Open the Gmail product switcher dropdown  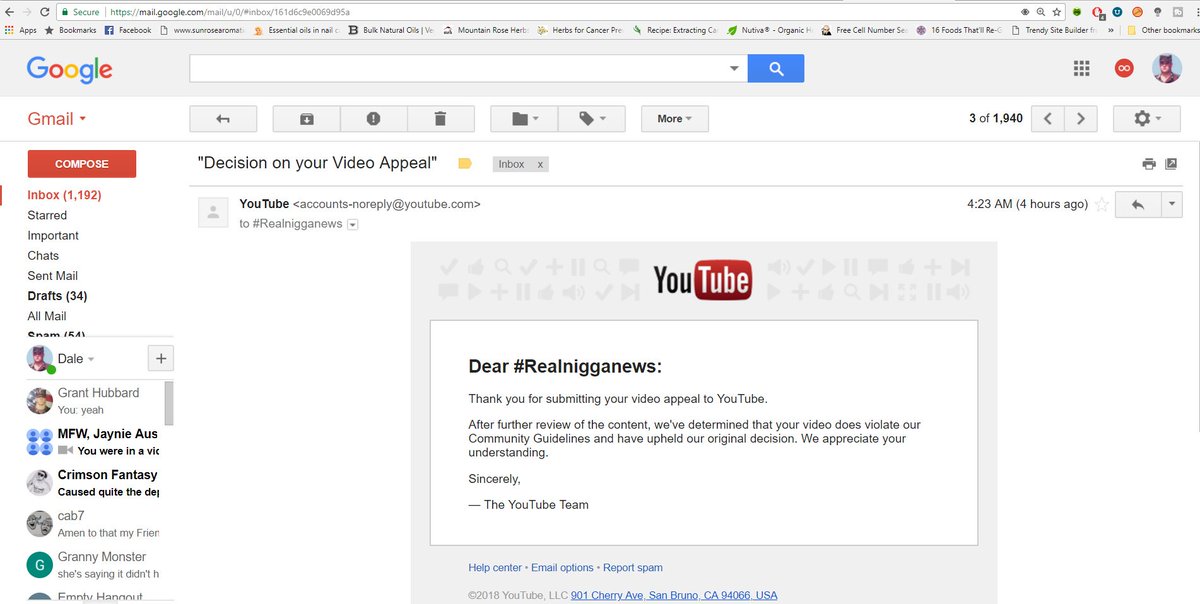pyautogui.click(x=57, y=119)
